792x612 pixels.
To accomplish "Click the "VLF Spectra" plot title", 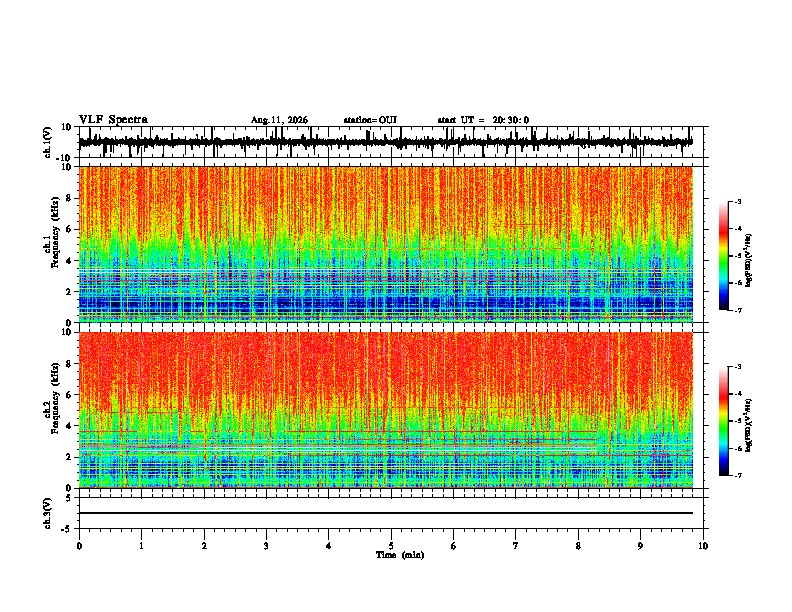I will coord(113,120).
